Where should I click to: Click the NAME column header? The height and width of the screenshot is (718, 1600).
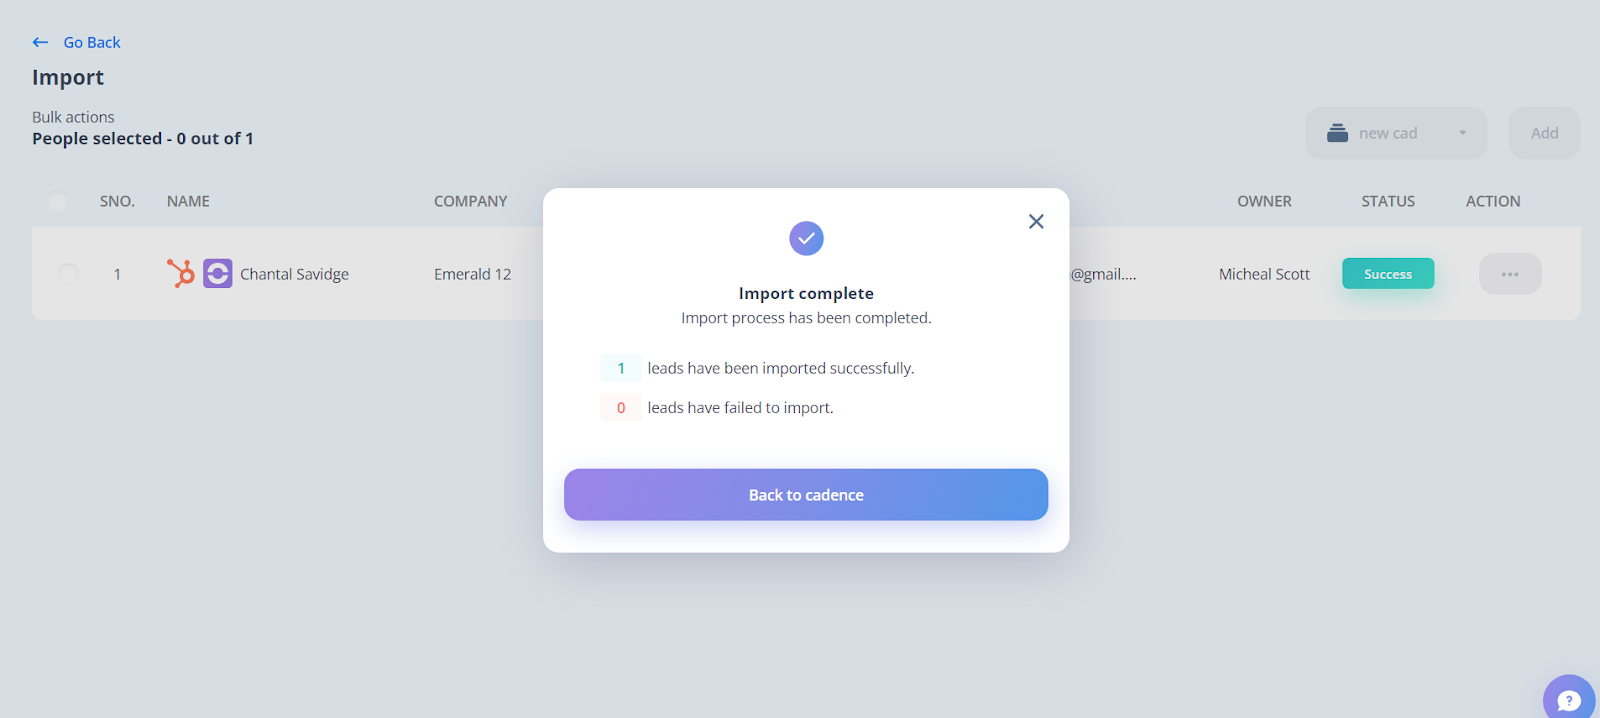point(188,201)
